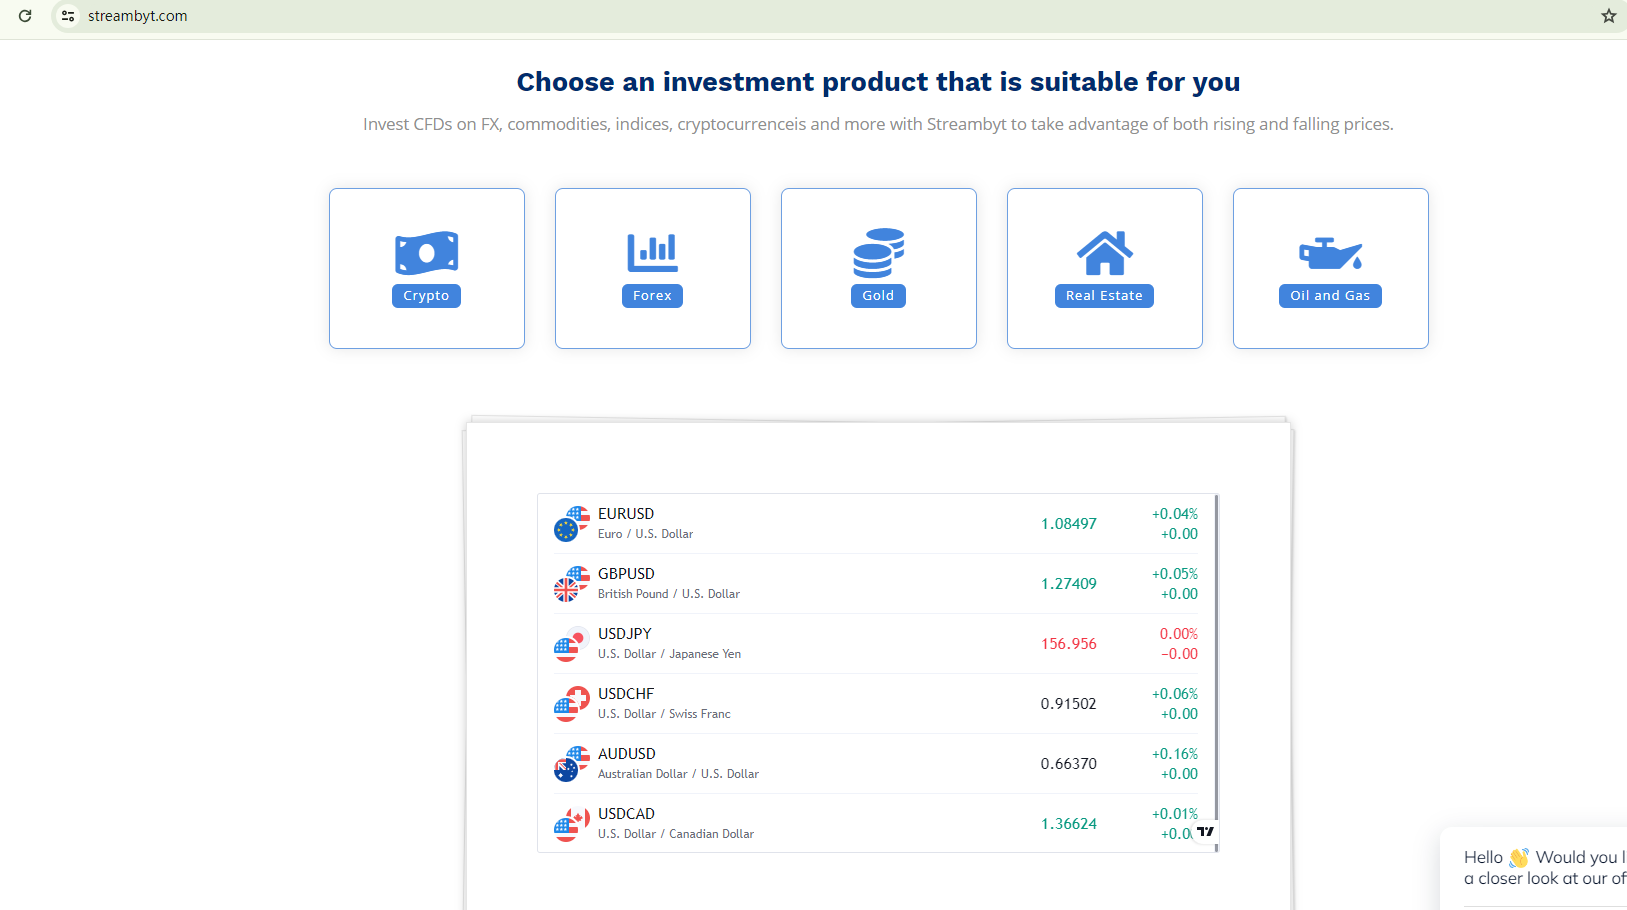Choose the Oil and Gas label button
The width and height of the screenshot is (1627, 910).
[1330, 296]
